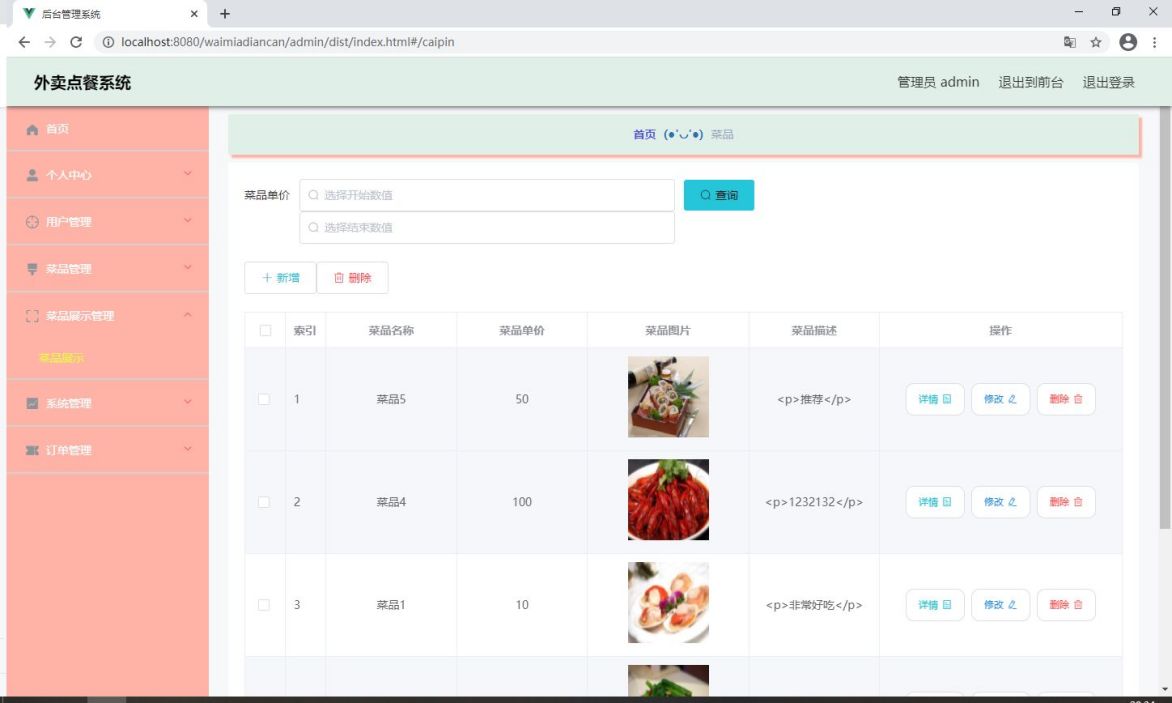Click 删除 for row 菜品5

pos(1066,399)
